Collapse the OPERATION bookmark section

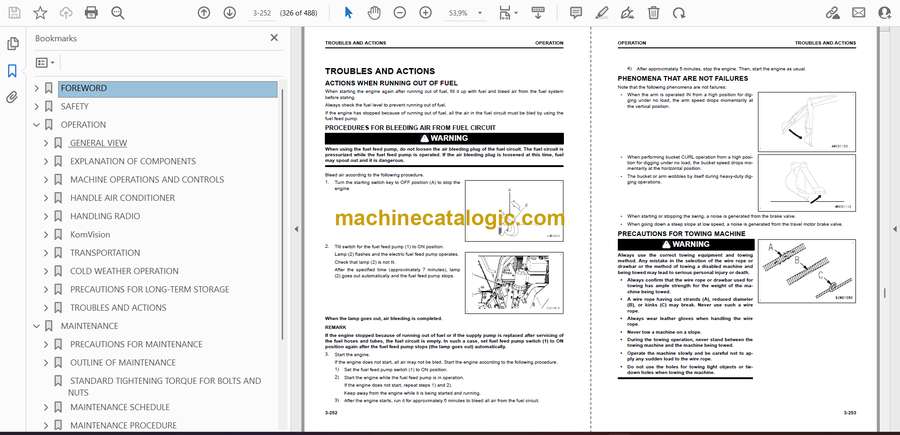tap(37, 125)
